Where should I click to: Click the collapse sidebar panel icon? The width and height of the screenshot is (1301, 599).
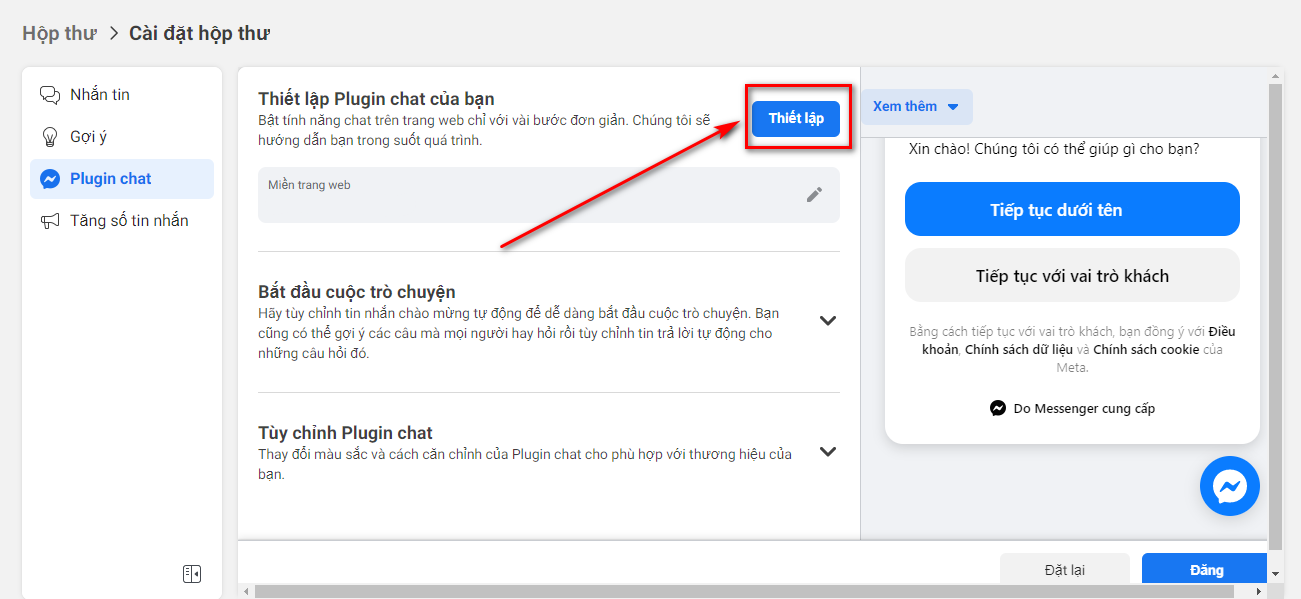click(x=192, y=573)
